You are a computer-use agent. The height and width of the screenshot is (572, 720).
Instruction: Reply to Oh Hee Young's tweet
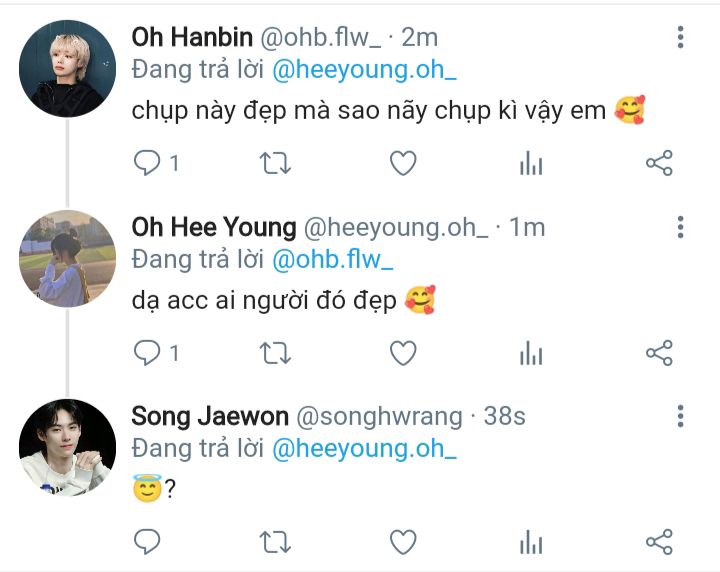click(x=147, y=353)
